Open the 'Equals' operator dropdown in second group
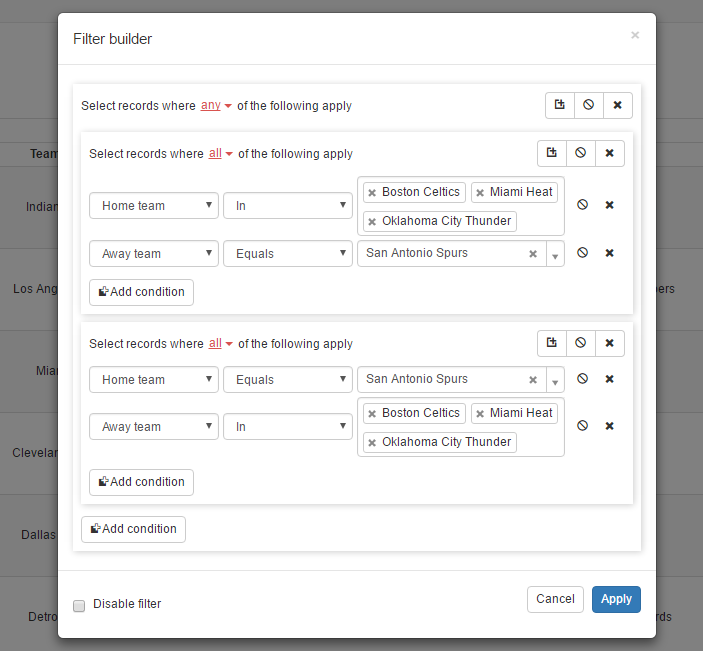This screenshot has height=651, width=703. [287, 380]
